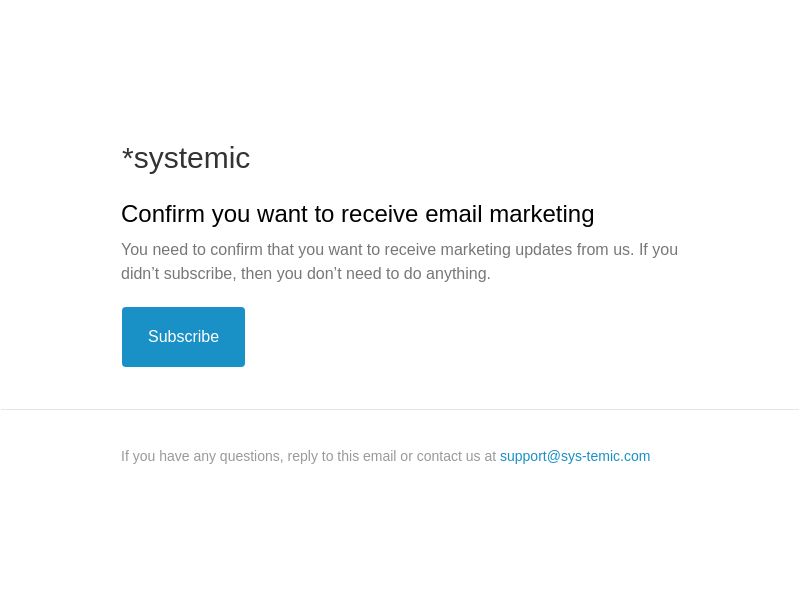Click footer text "If you have any questions"
Viewport: 800px width, 600px height.
(201, 456)
